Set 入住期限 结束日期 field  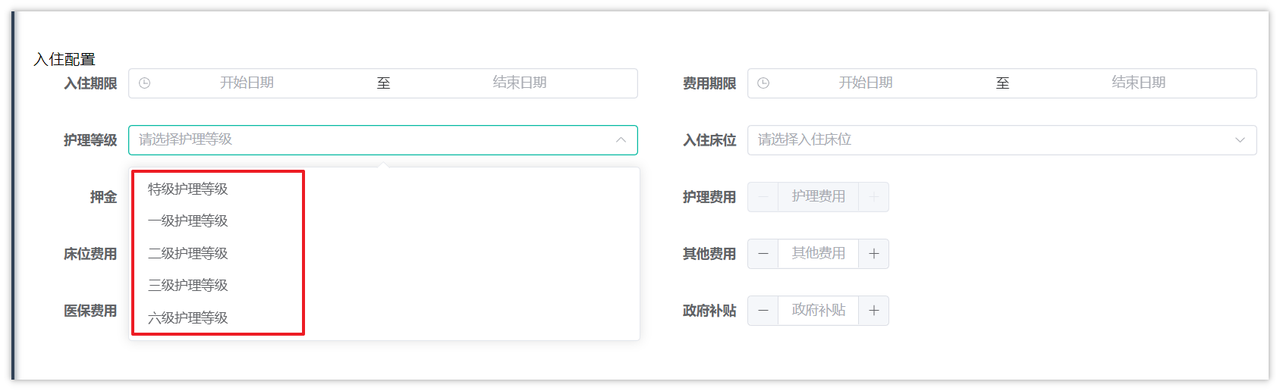click(520, 83)
